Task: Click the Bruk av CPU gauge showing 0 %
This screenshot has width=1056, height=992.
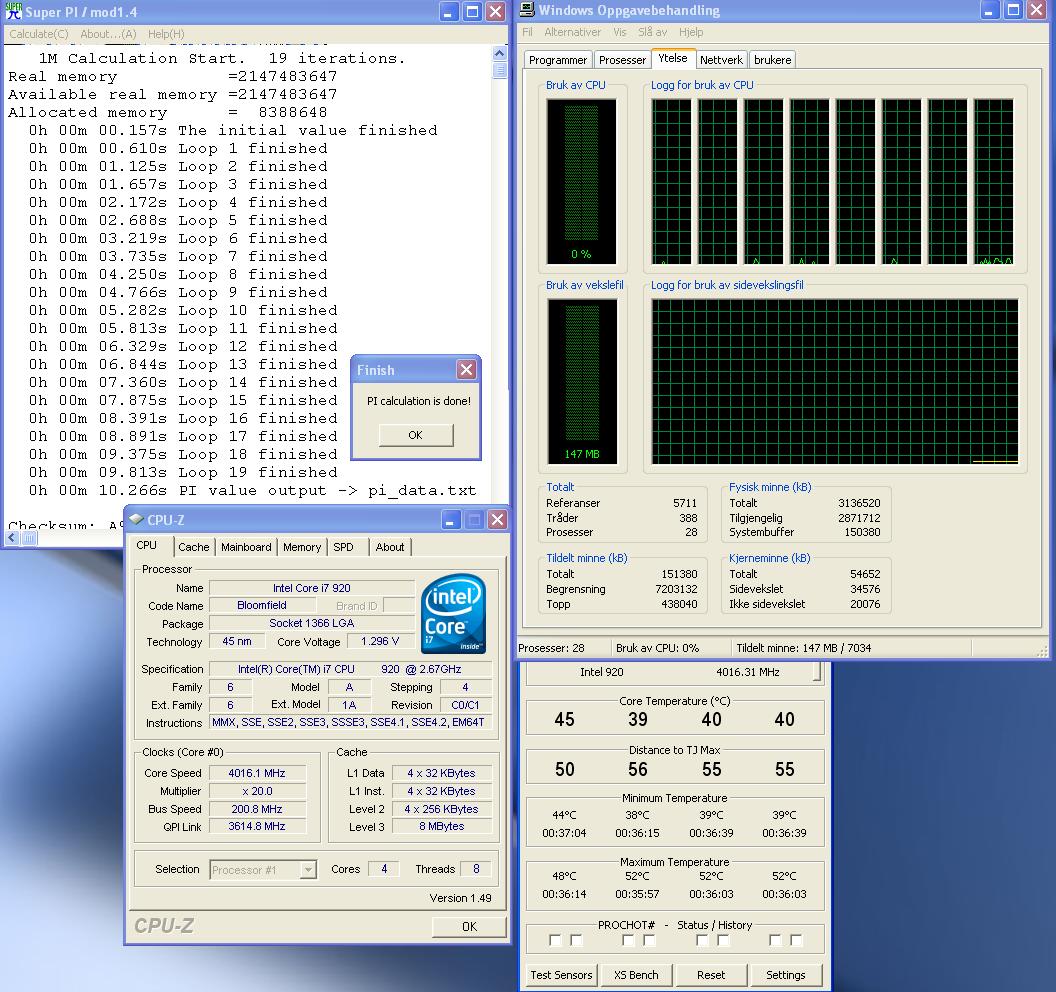Action: coord(581,181)
